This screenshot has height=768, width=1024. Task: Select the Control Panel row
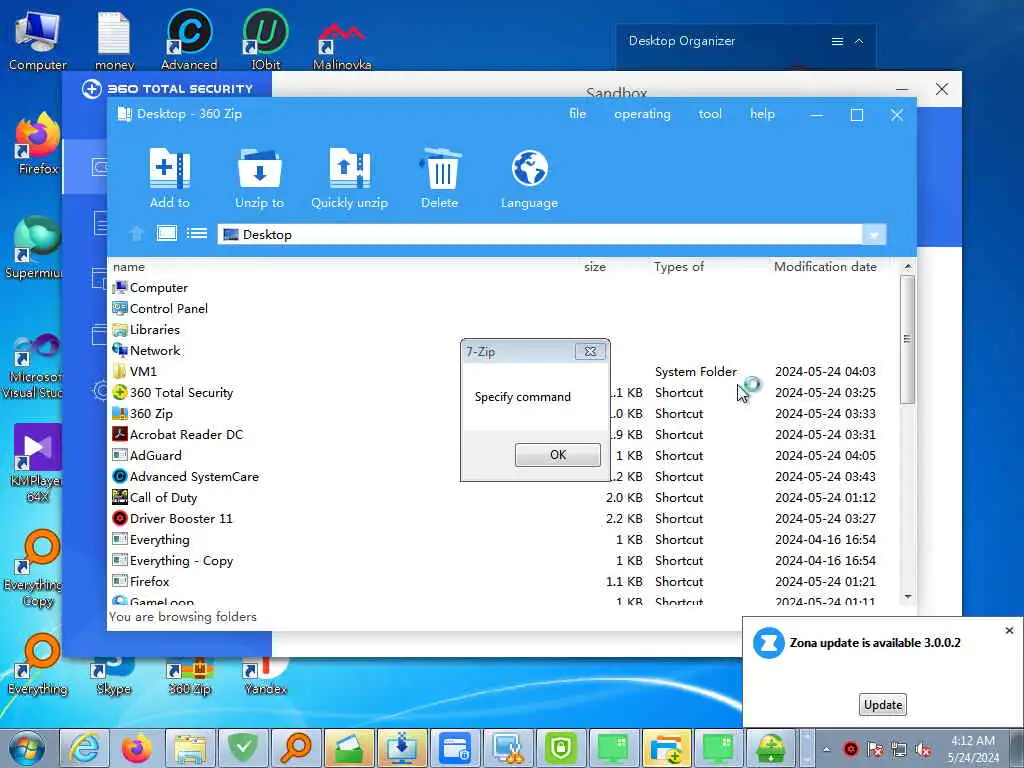coord(503,309)
